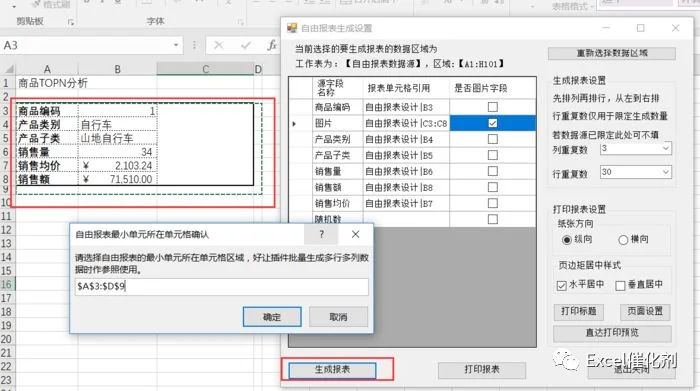Viewport: 700px width, 391px height.
Task: Click the 自由报表设计!B3 reference cell
Action: [x=406, y=107]
